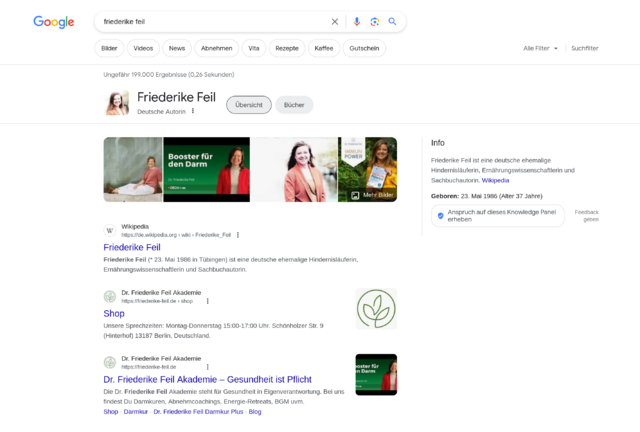Click the Friederike Feil knowledge panel heading
The image size is (640, 432).
(x=176, y=97)
